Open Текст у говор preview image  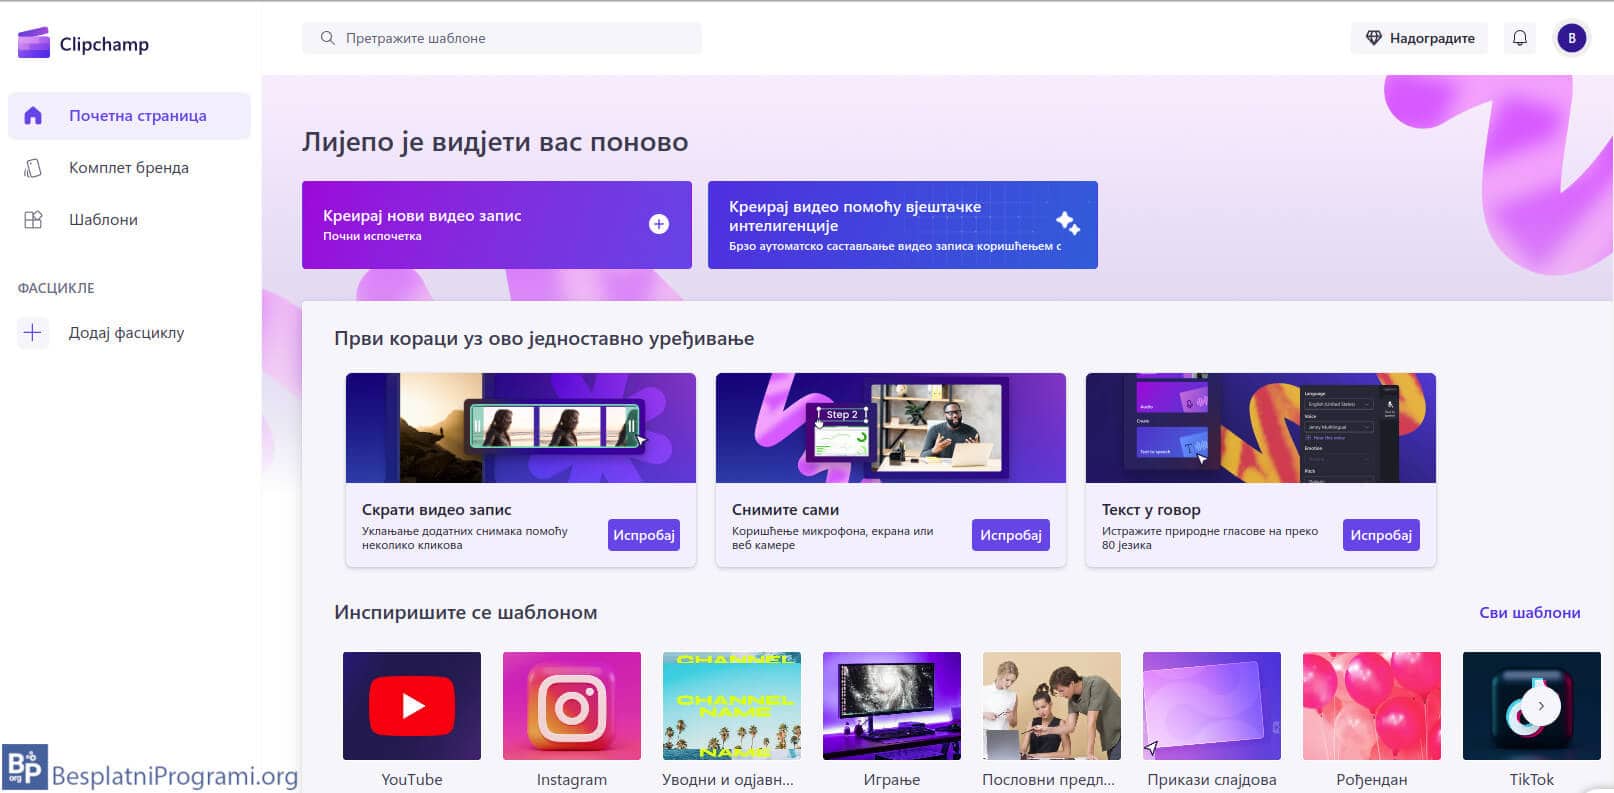(x=1261, y=428)
